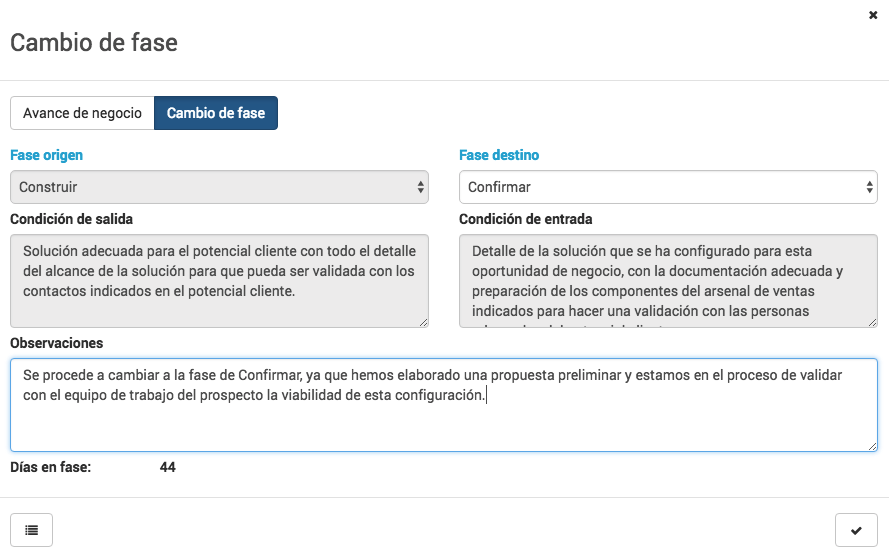Grab the Observaciones resize handle

(x=873, y=447)
